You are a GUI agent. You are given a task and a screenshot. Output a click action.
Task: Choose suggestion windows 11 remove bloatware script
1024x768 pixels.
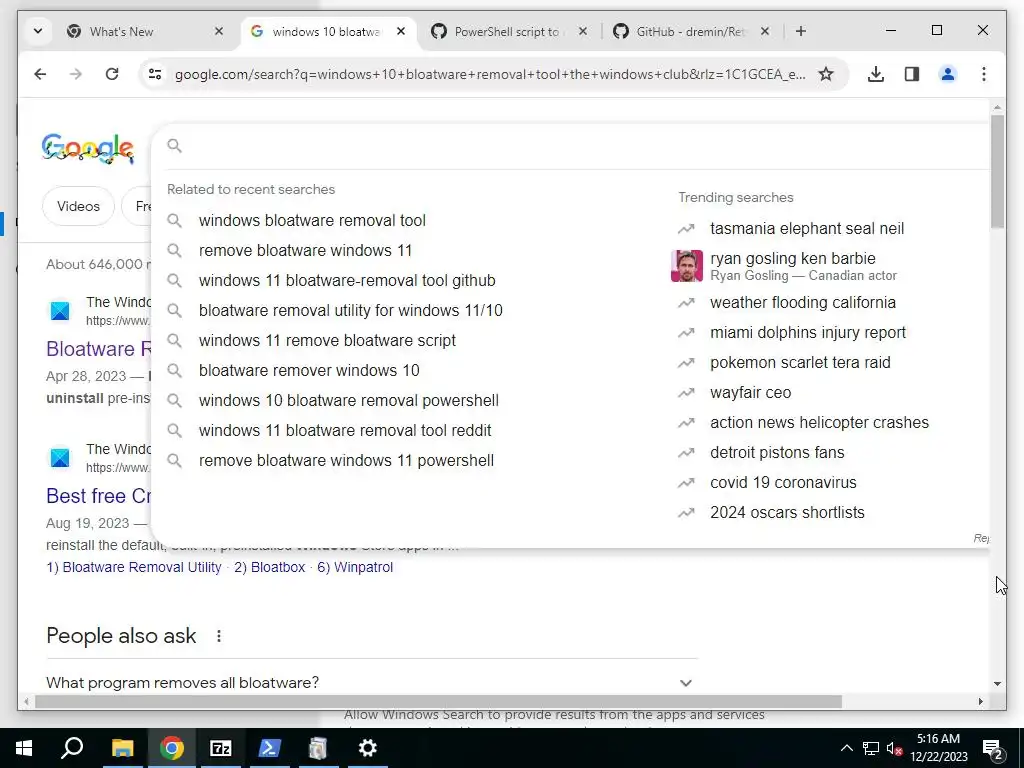pyautogui.click(x=327, y=341)
